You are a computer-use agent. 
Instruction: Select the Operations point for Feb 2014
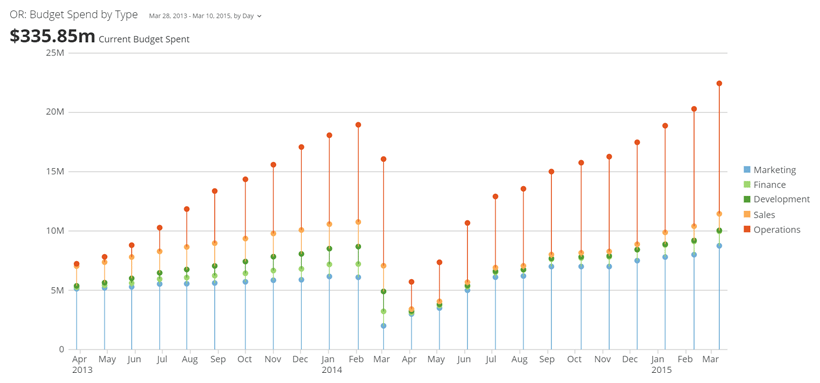358,125
